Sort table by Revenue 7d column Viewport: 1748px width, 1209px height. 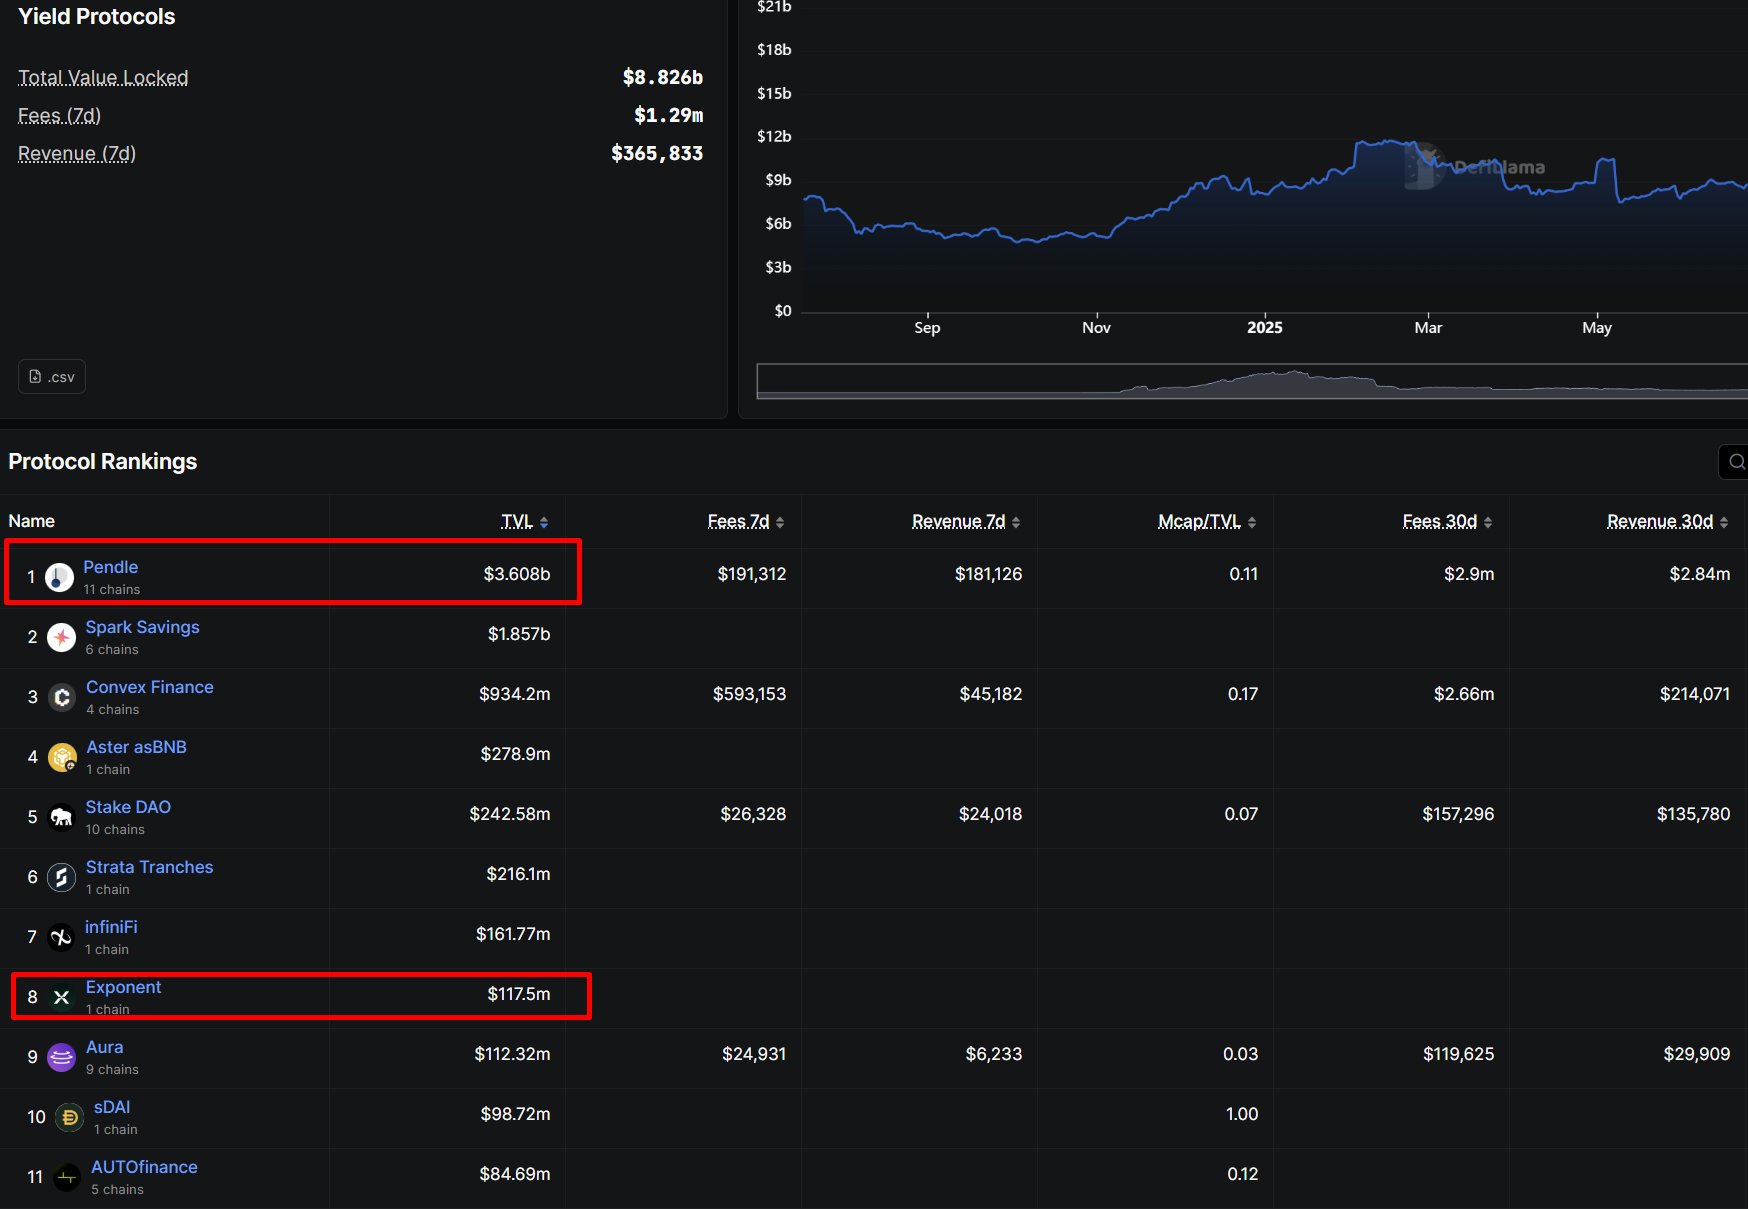click(x=965, y=521)
